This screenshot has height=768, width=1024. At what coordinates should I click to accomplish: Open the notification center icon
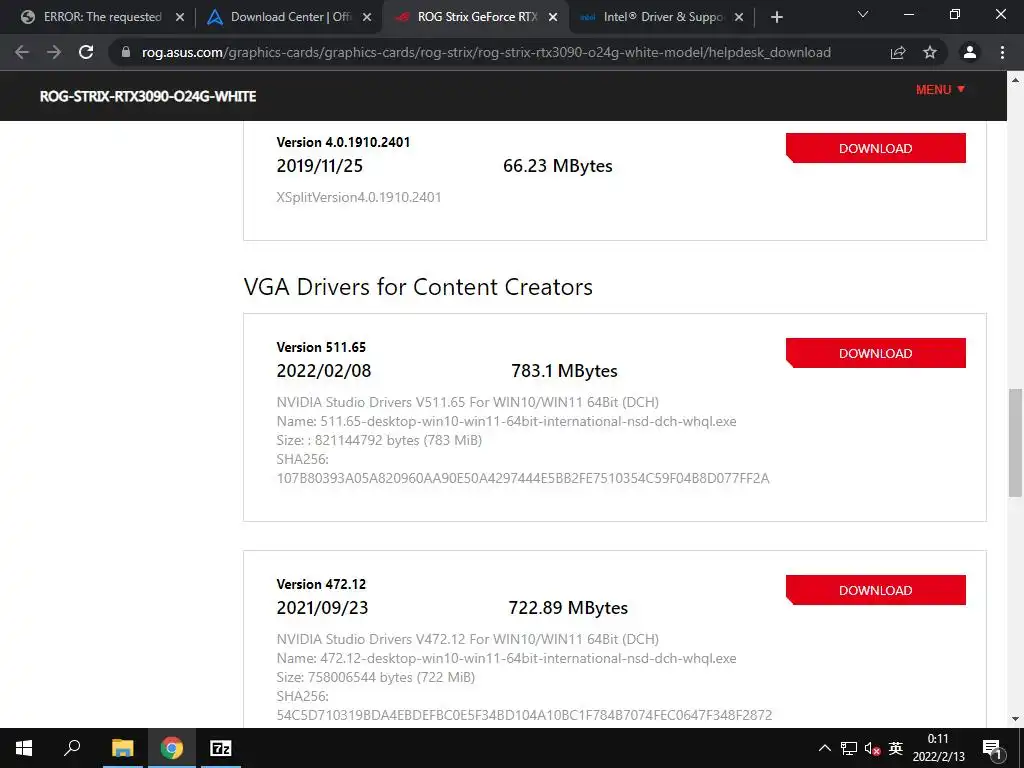(992, 748)
